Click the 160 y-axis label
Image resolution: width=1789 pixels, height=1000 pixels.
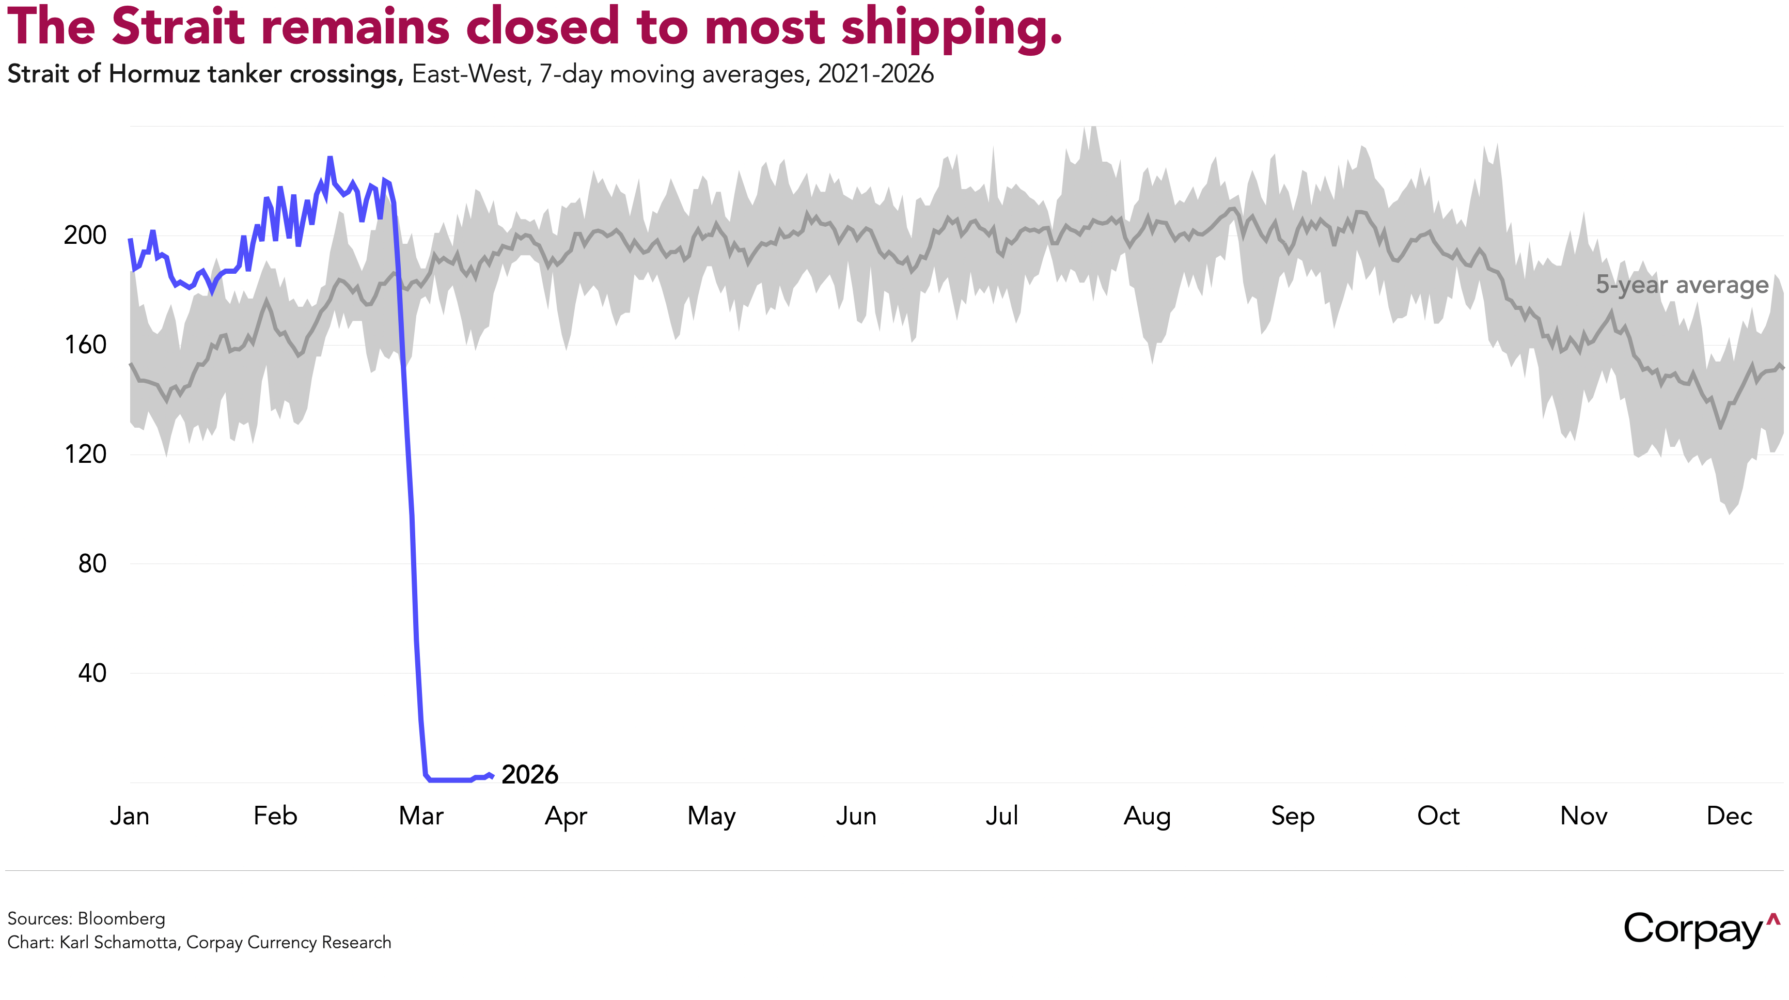click(85, 345)
